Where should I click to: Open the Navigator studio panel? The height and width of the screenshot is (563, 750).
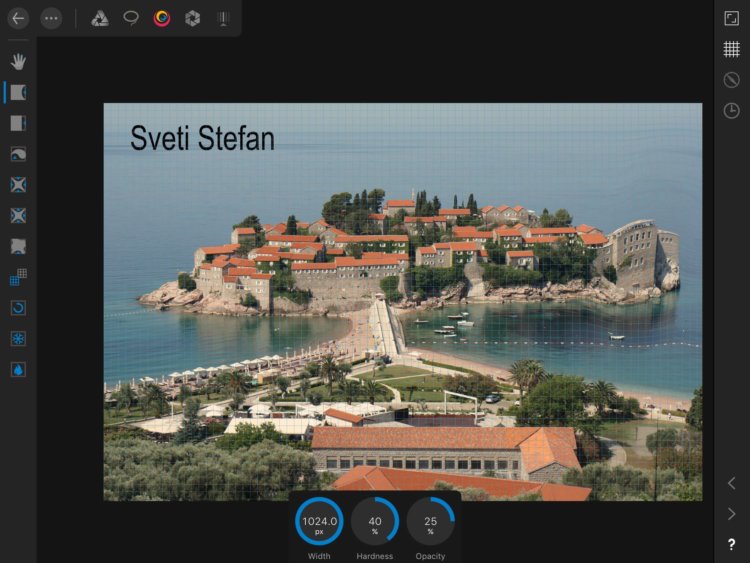pos(731,19)
